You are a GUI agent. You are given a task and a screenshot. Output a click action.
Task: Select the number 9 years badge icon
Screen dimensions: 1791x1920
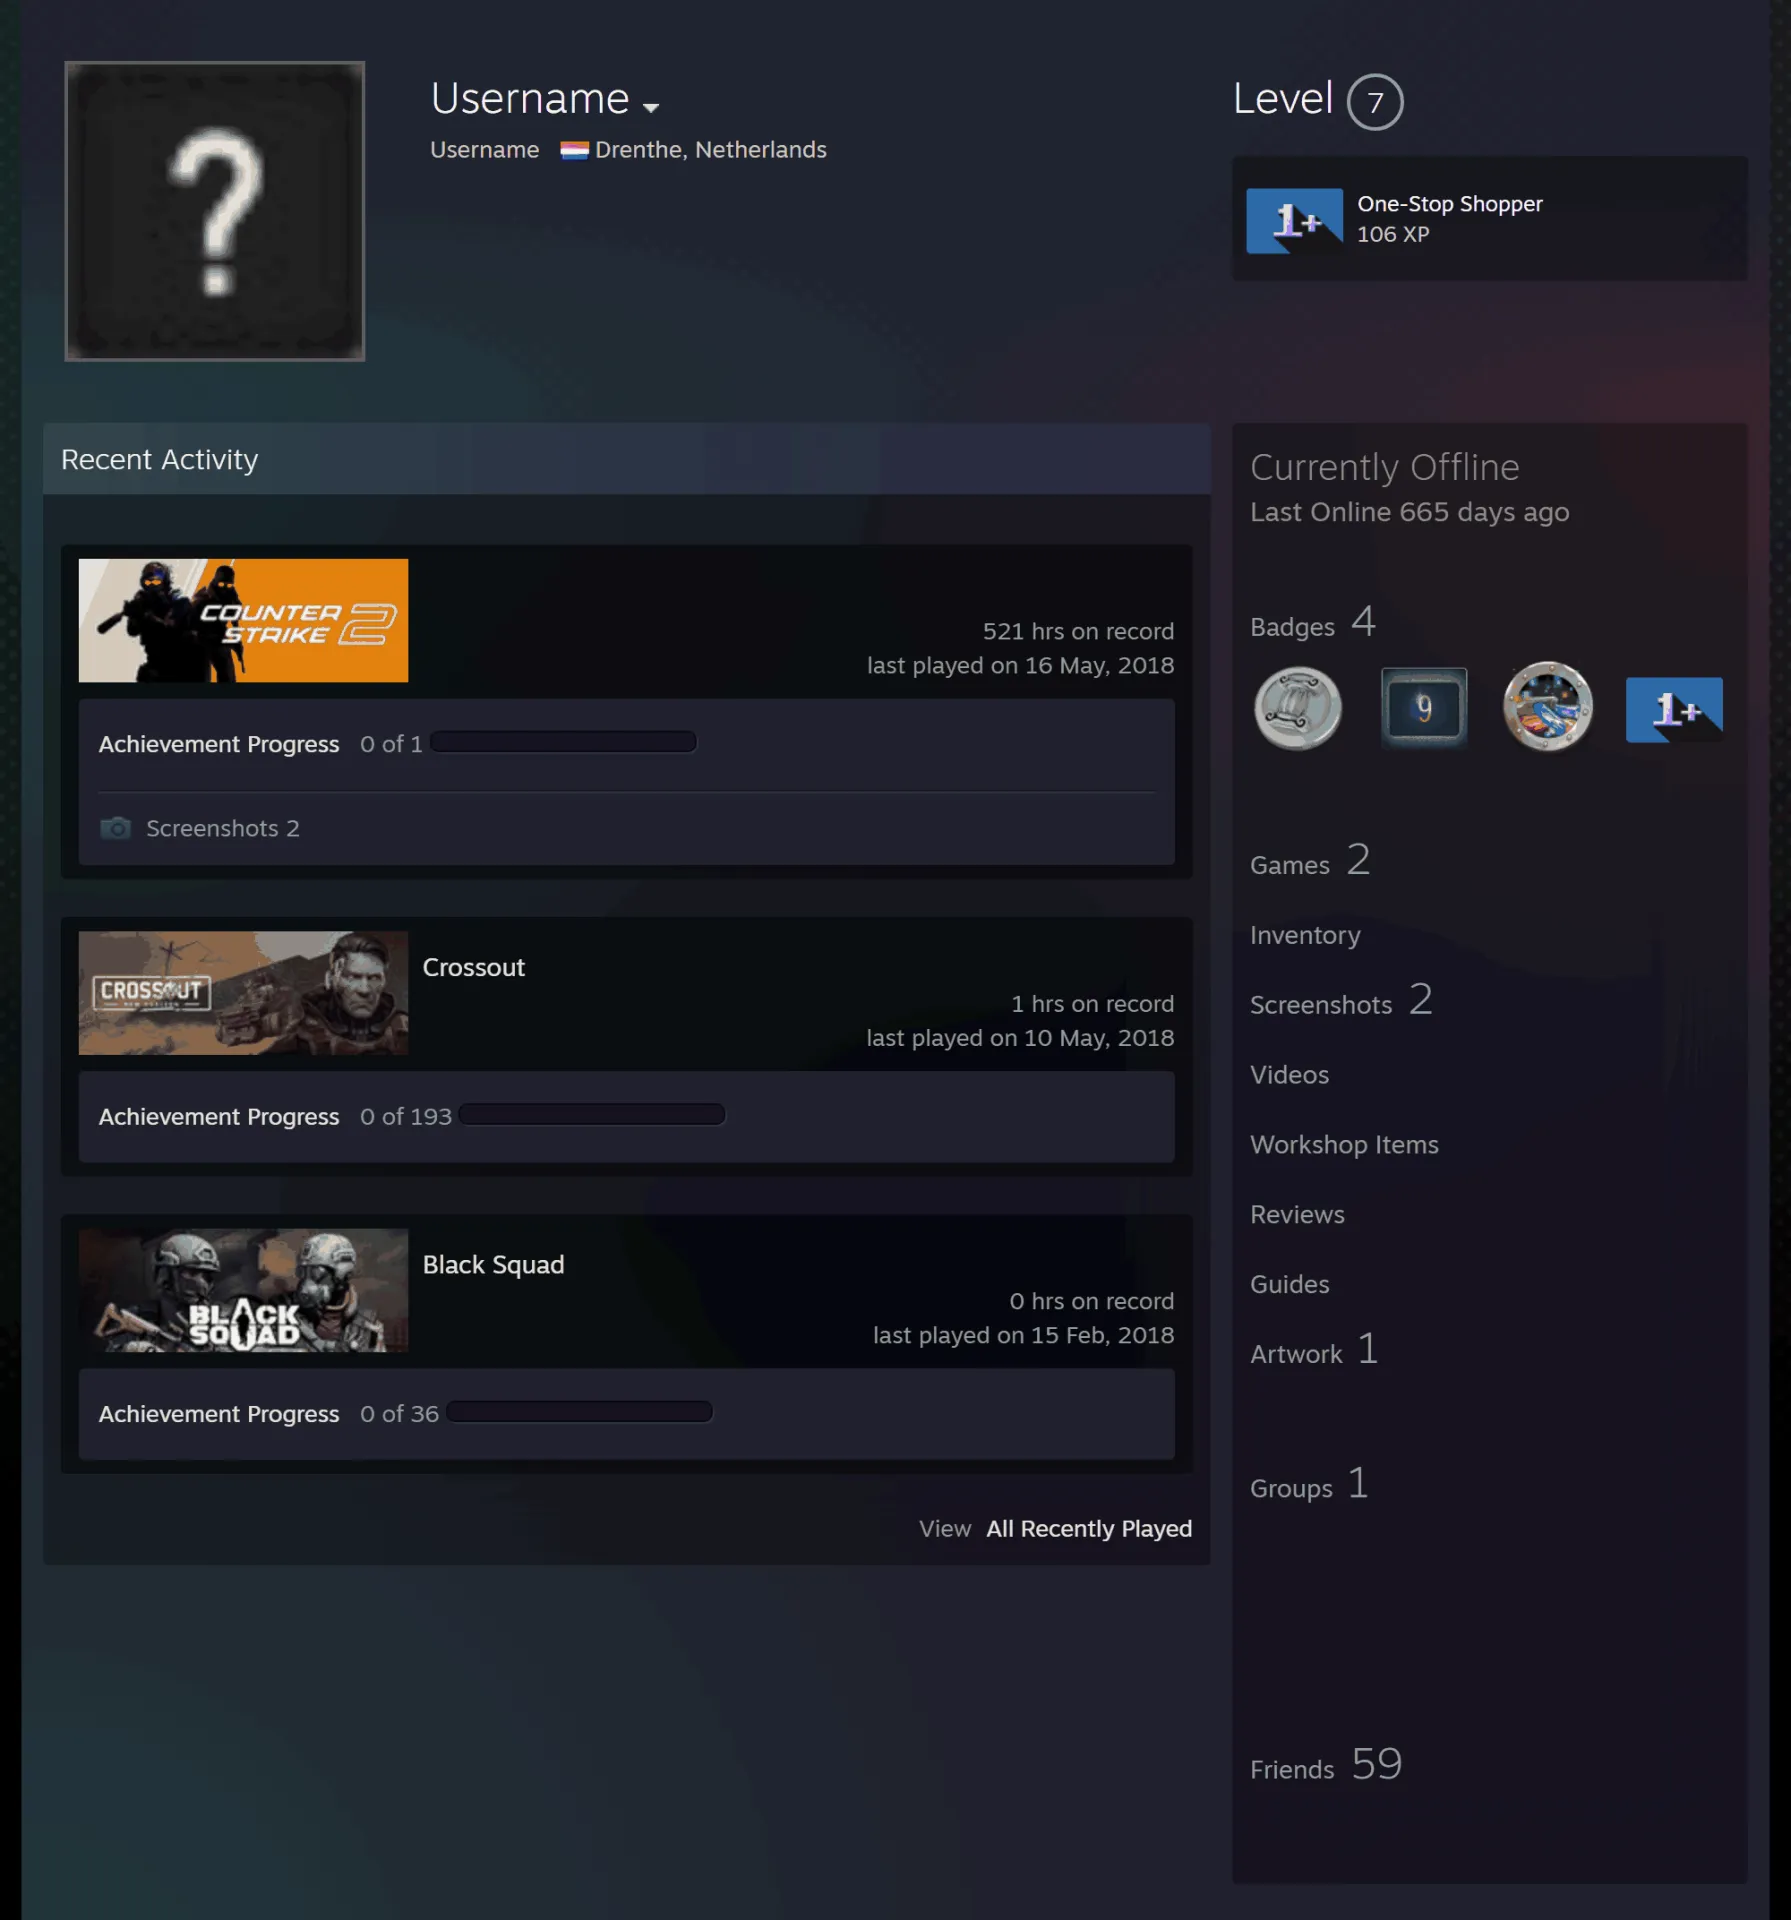click(1423, 708)
